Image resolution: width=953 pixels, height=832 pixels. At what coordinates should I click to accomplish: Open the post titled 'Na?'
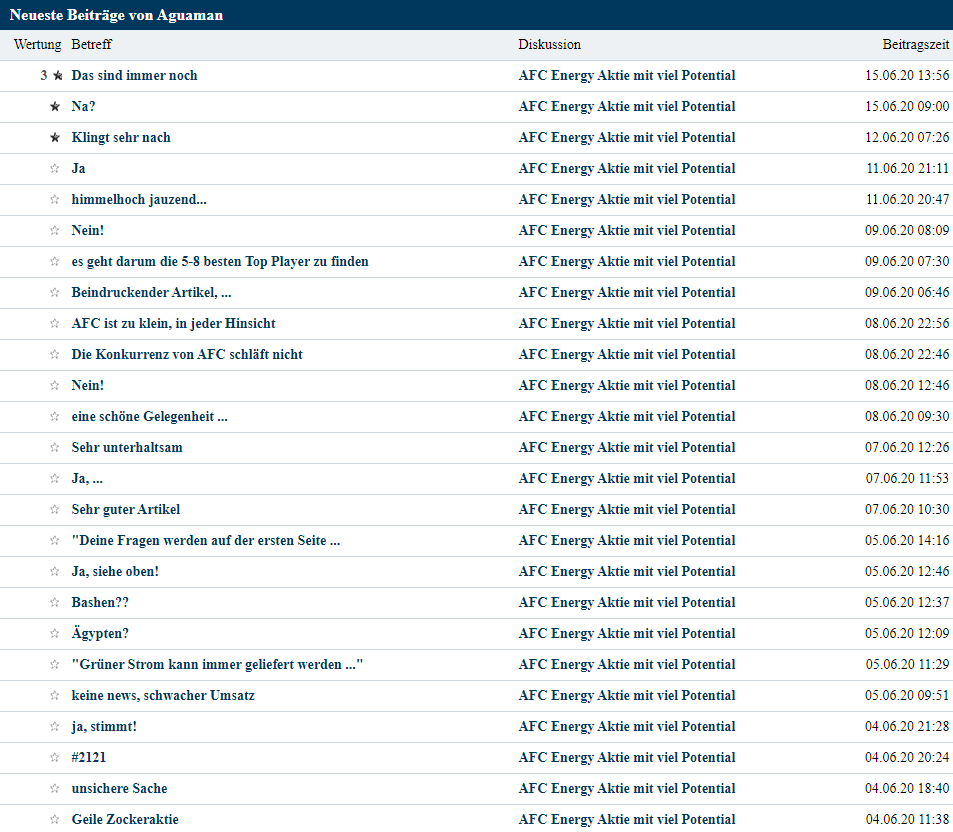83,107
